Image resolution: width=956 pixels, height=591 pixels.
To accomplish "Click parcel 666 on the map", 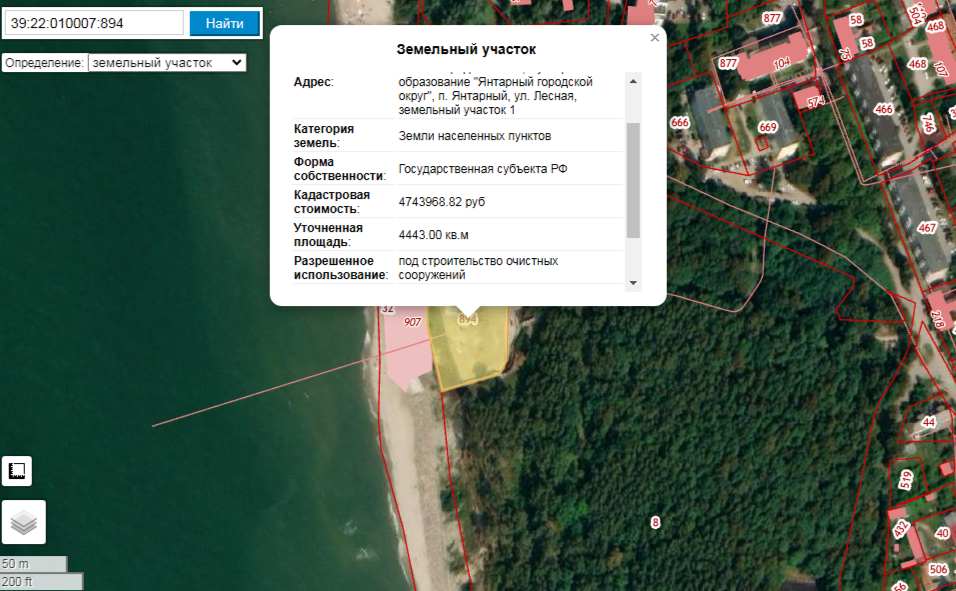I will coord(680,123).
